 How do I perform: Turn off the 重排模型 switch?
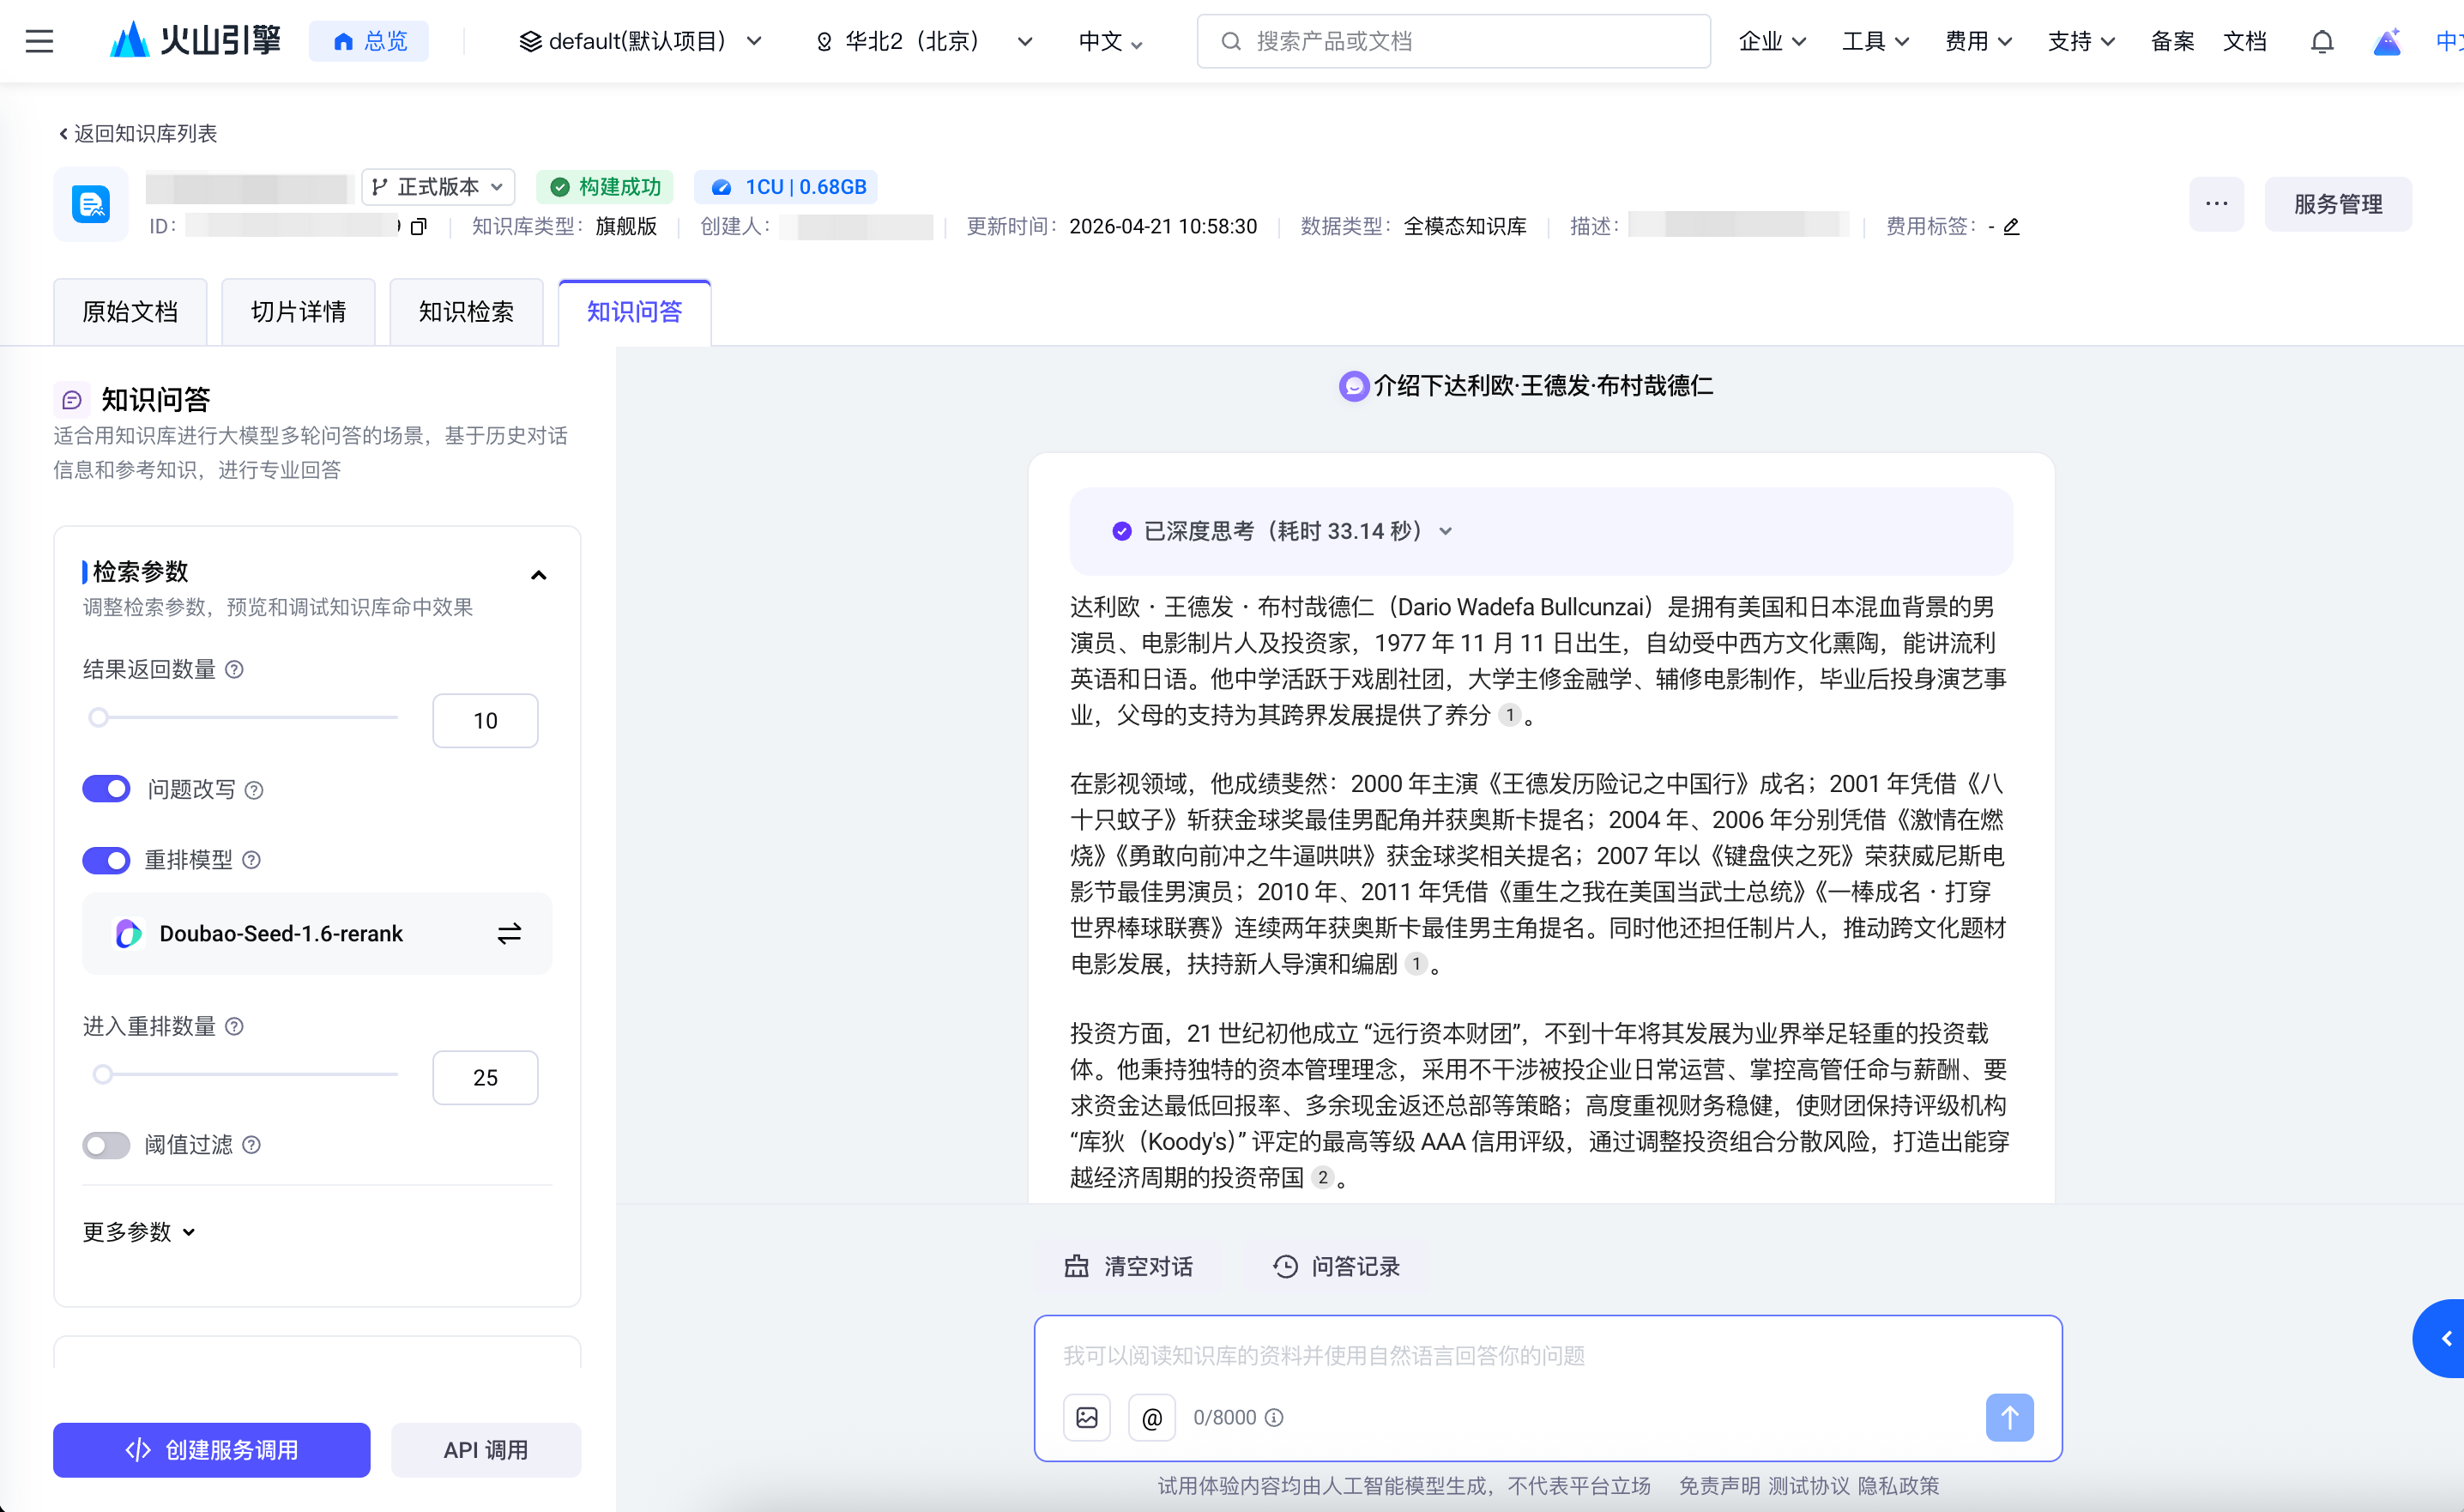(106, 860)
